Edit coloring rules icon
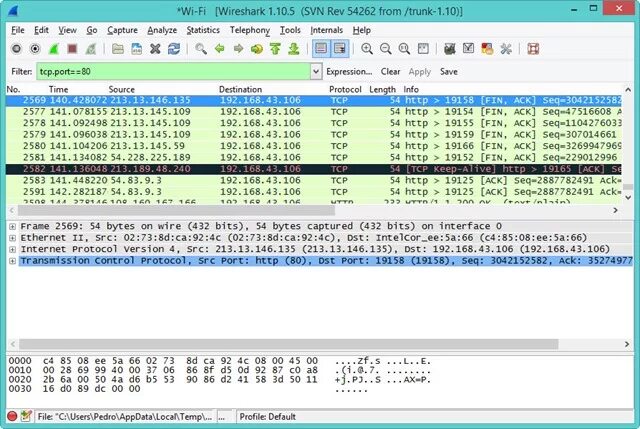 487,49
